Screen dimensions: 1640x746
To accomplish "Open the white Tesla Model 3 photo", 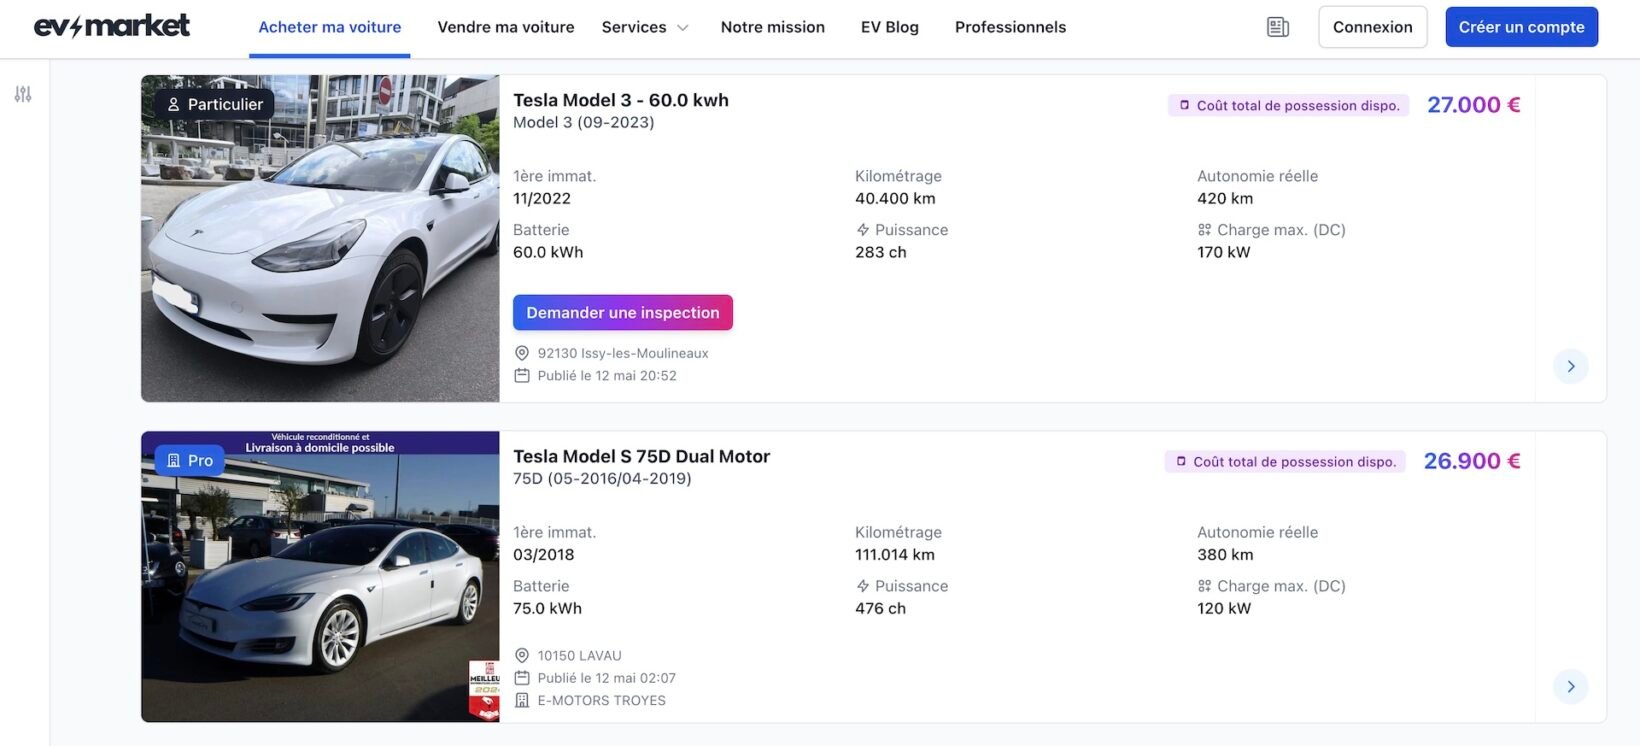I will [x=320, y=238].
